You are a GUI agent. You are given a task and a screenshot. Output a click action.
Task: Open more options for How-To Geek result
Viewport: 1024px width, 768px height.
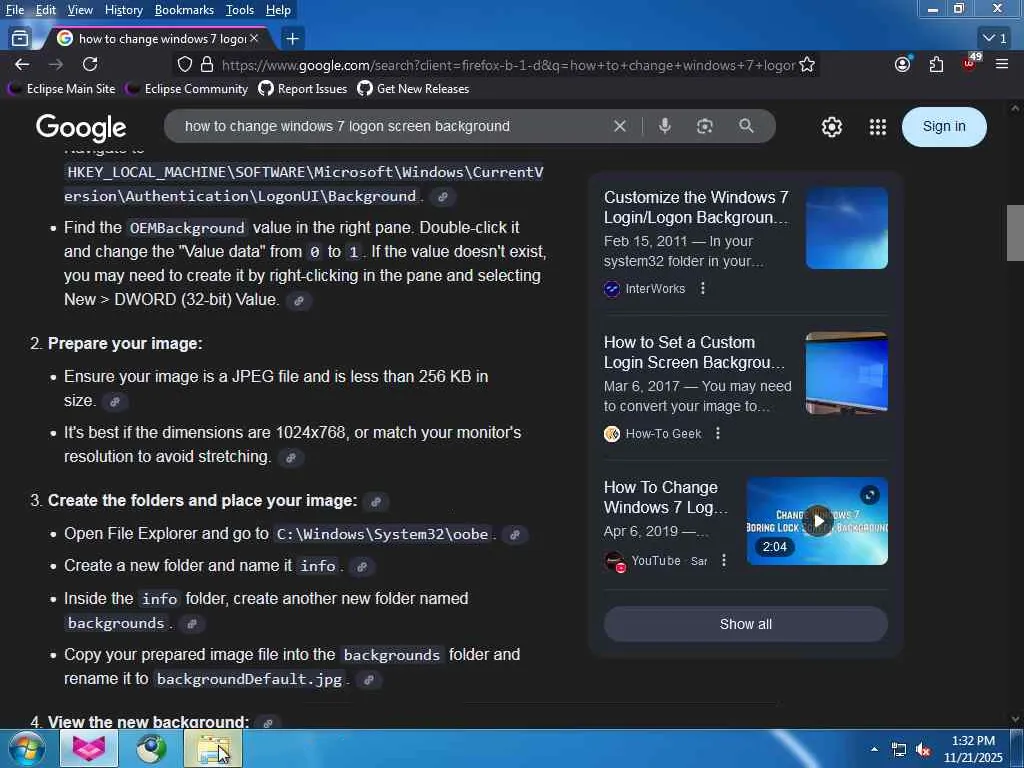[x=718, y=433]
